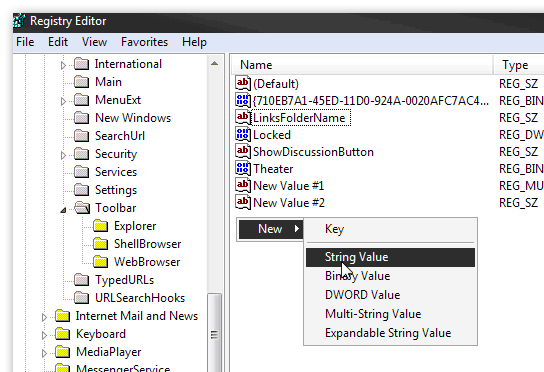
Task: Click the MediaPlayer folder icon
Action: (62, 352)
